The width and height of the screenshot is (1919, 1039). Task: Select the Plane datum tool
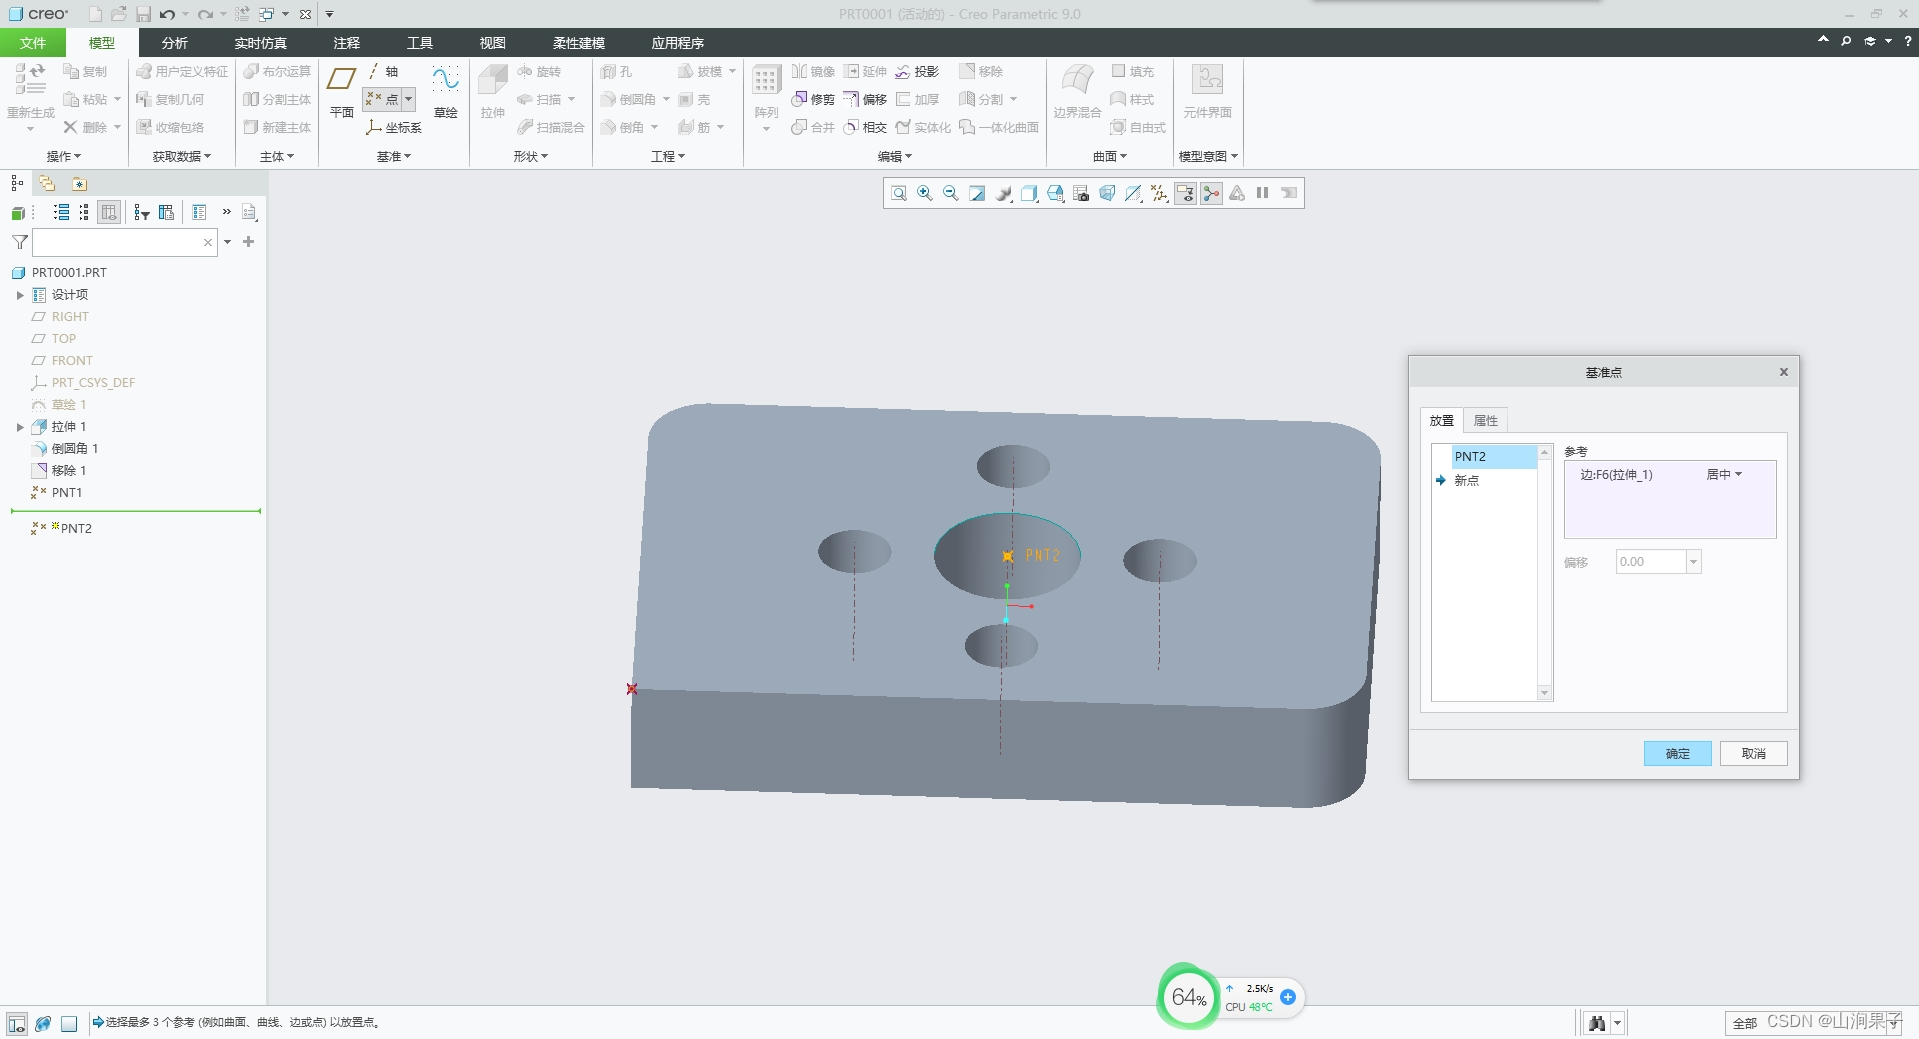(342, 92)
